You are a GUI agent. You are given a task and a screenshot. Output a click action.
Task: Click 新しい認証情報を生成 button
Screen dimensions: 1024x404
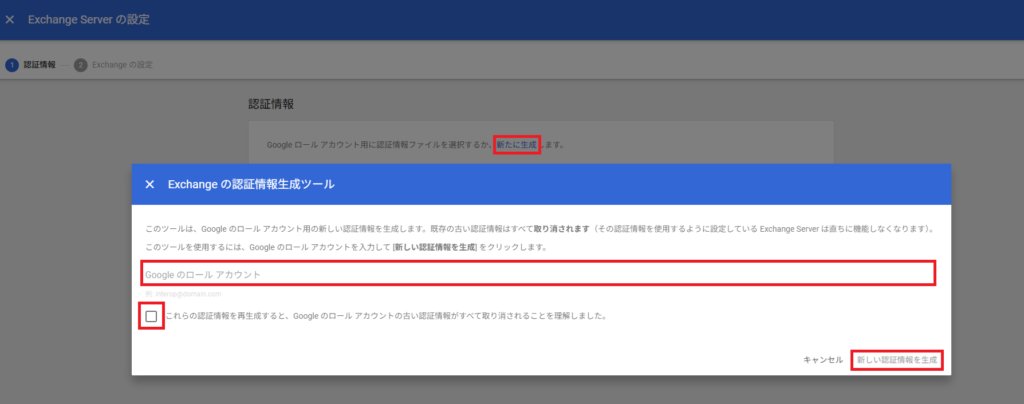[x=897, y=360]
